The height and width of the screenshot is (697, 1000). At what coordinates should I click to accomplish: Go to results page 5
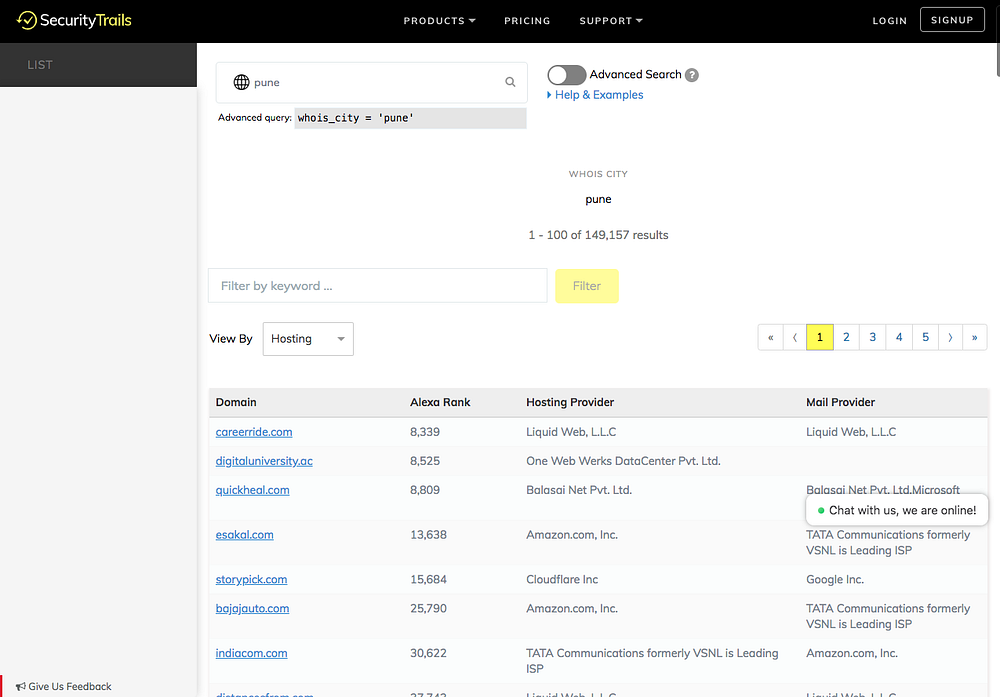pos(925,337)
